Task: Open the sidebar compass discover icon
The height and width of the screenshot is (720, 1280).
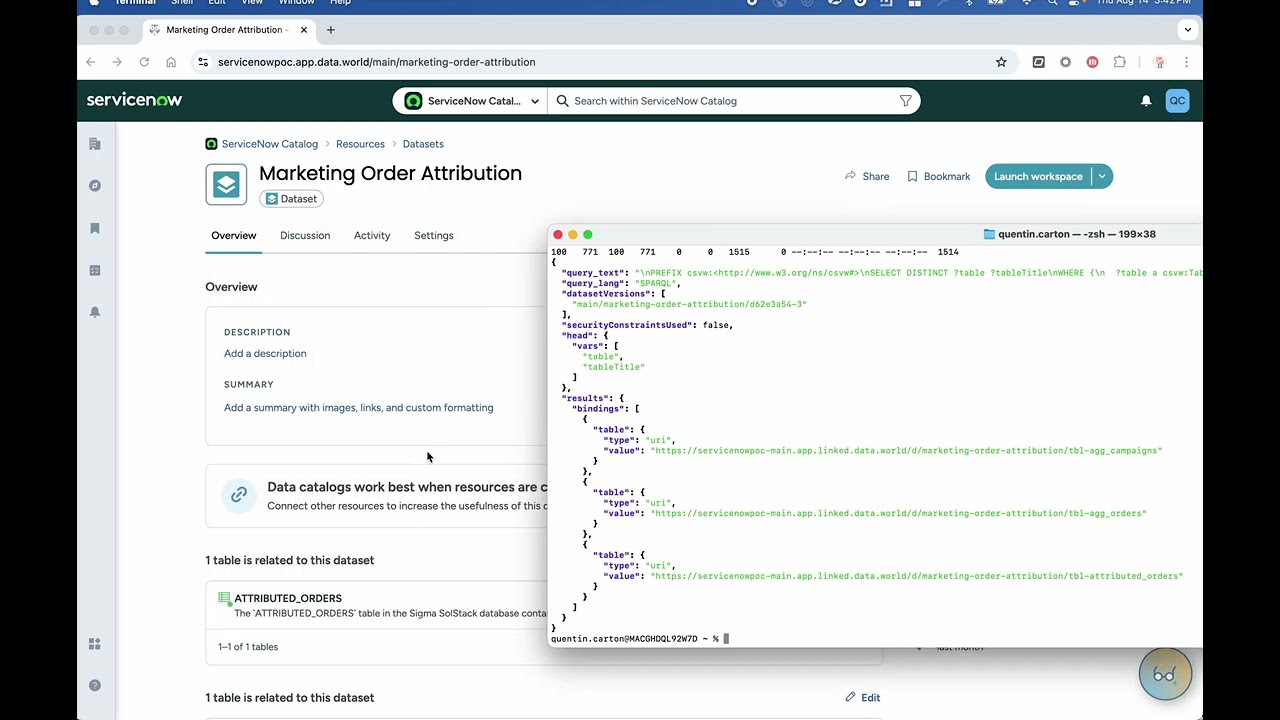Action: 95,186
